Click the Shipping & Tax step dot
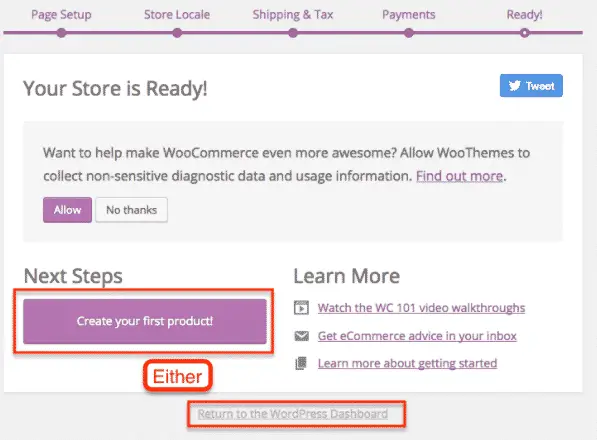The height and width of the screenshot is (440, 597). 293,33
